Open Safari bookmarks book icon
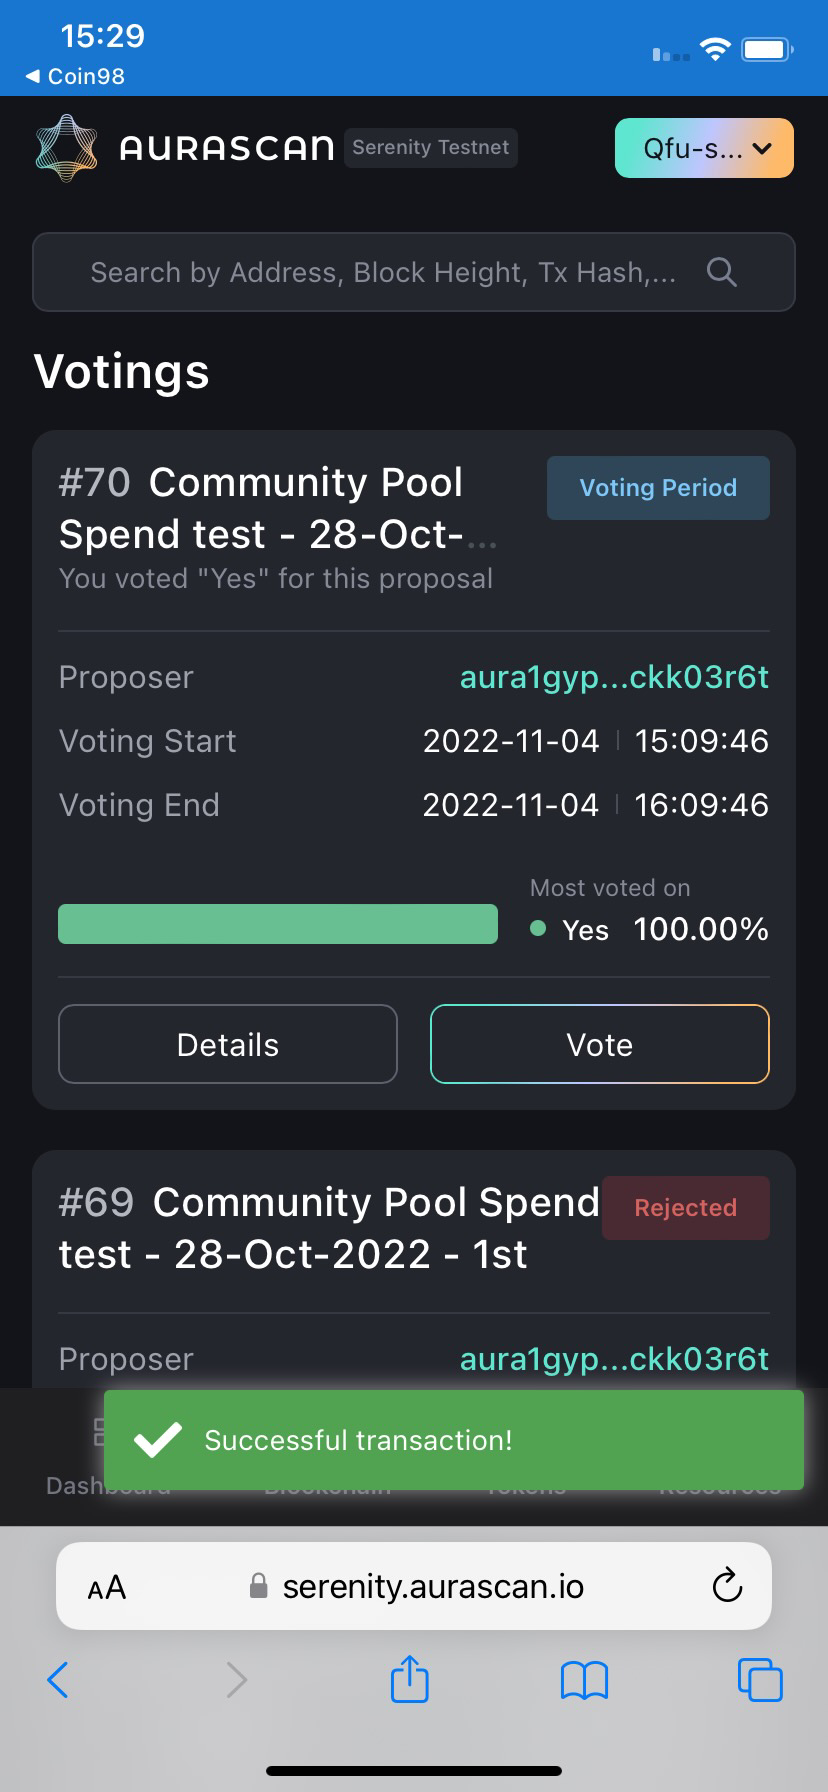The width and height of the screenshot is (828, 1792). (584, 1680)
